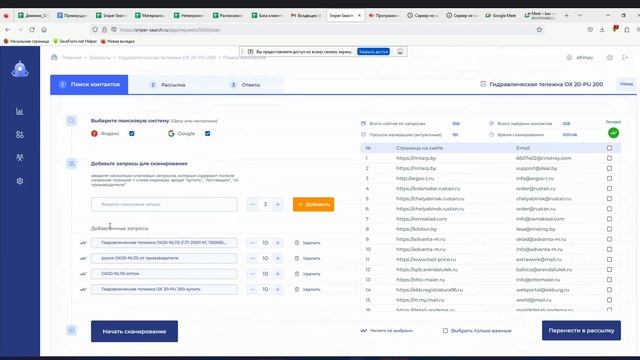Bookmark this page with the star

point(539,29)
